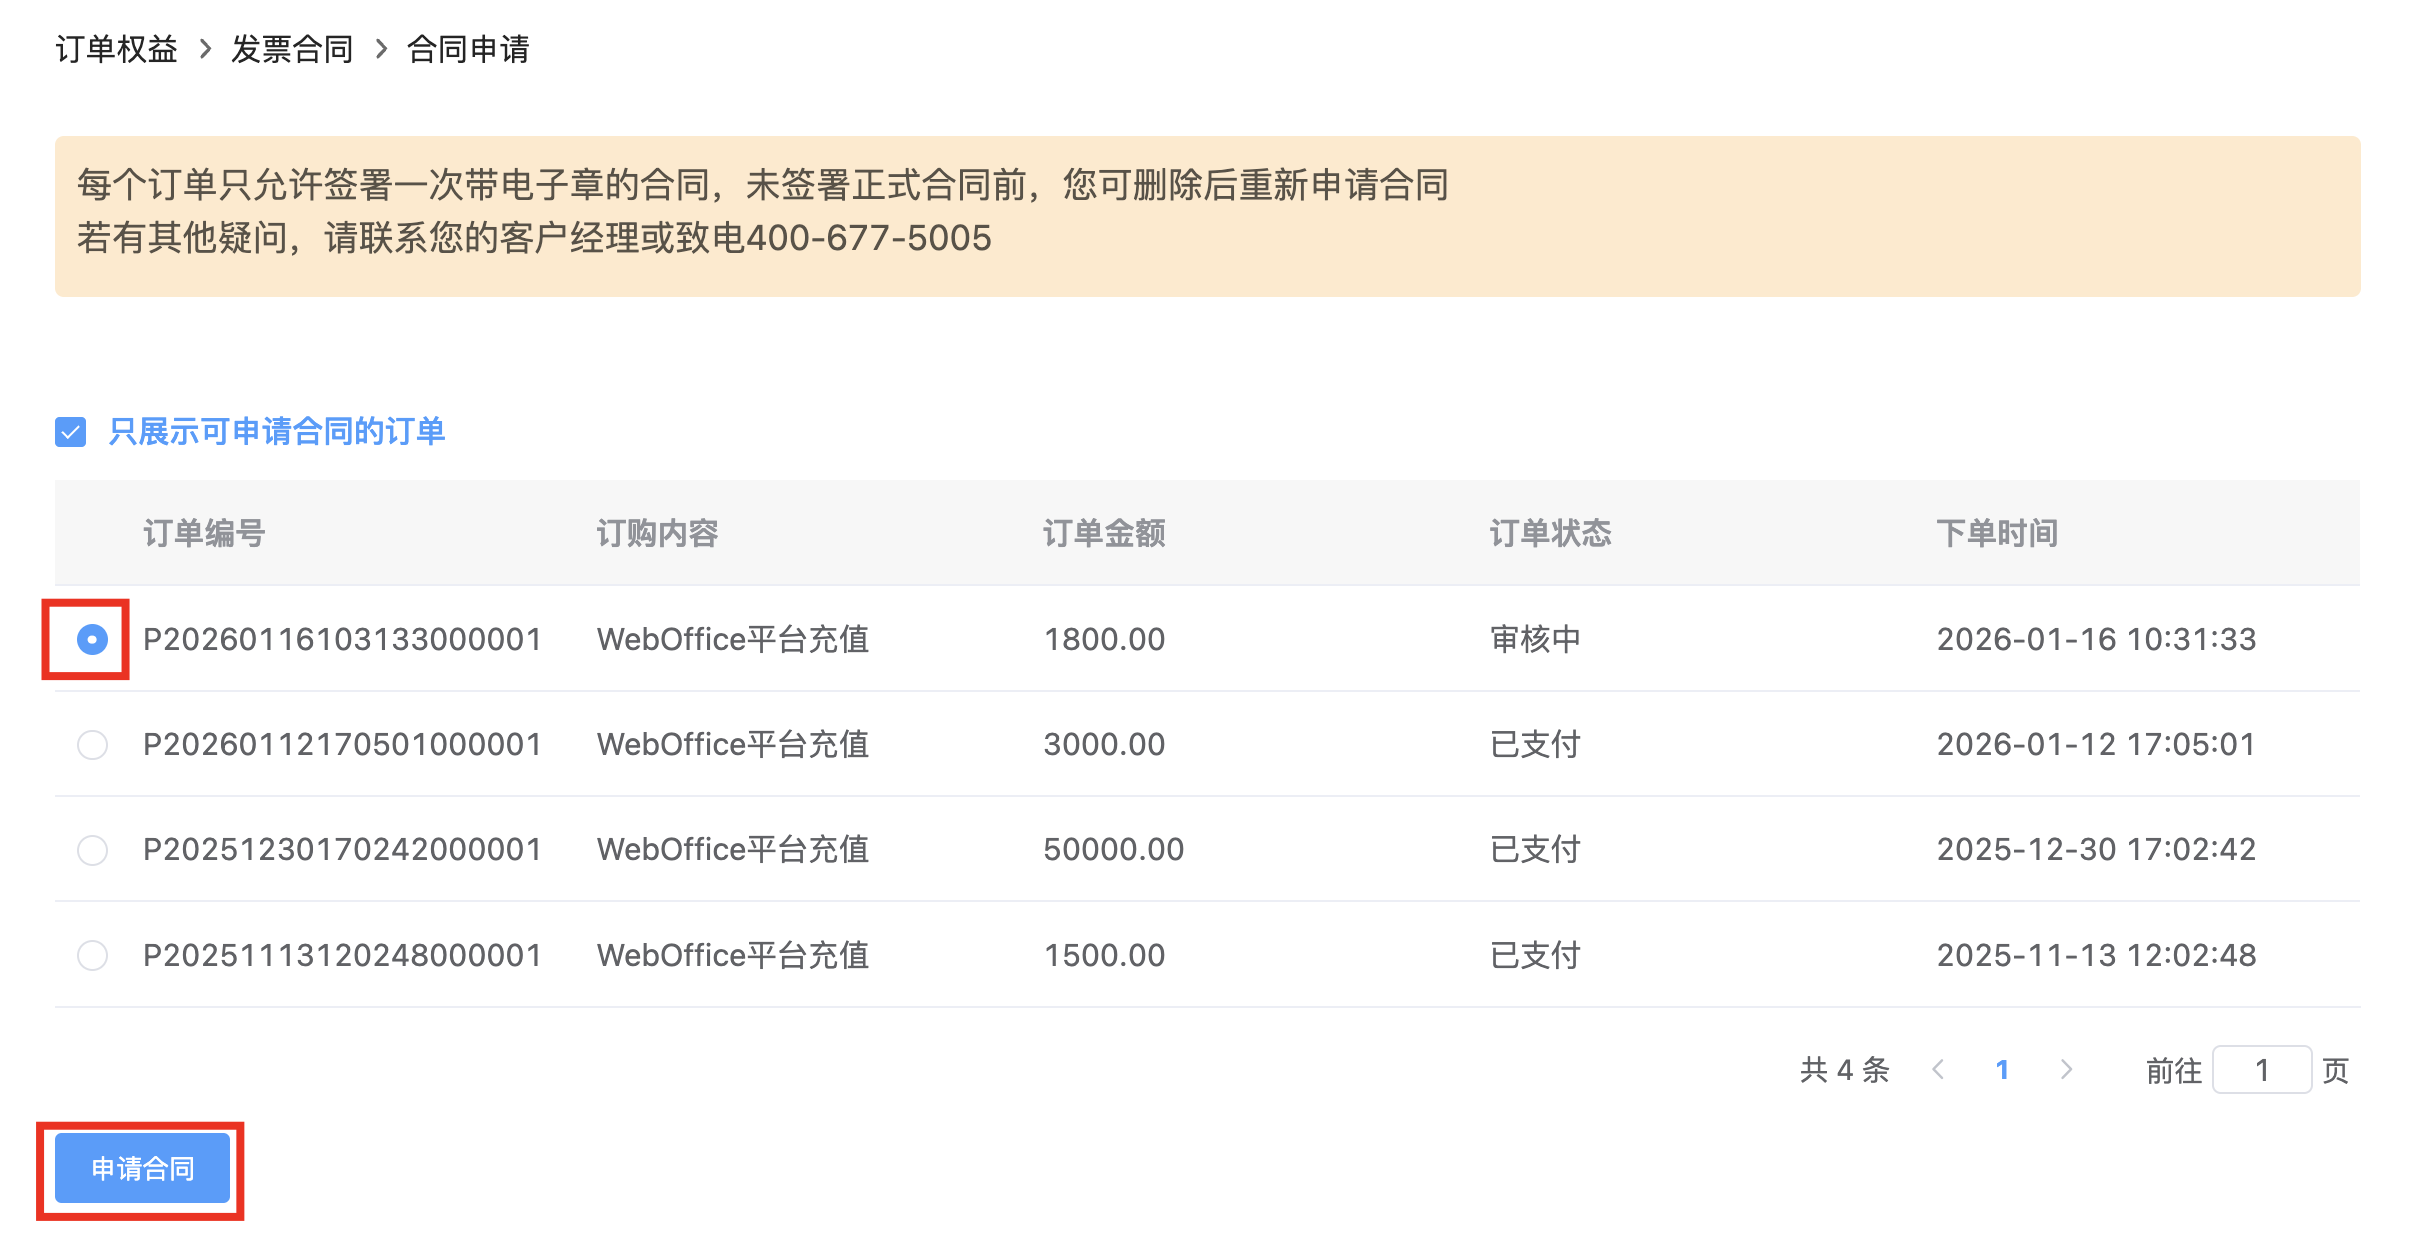Viewport: 2414px width, 1242px height.
Task: Click page number 1 in pagination
Action: click(2002, 1070)
